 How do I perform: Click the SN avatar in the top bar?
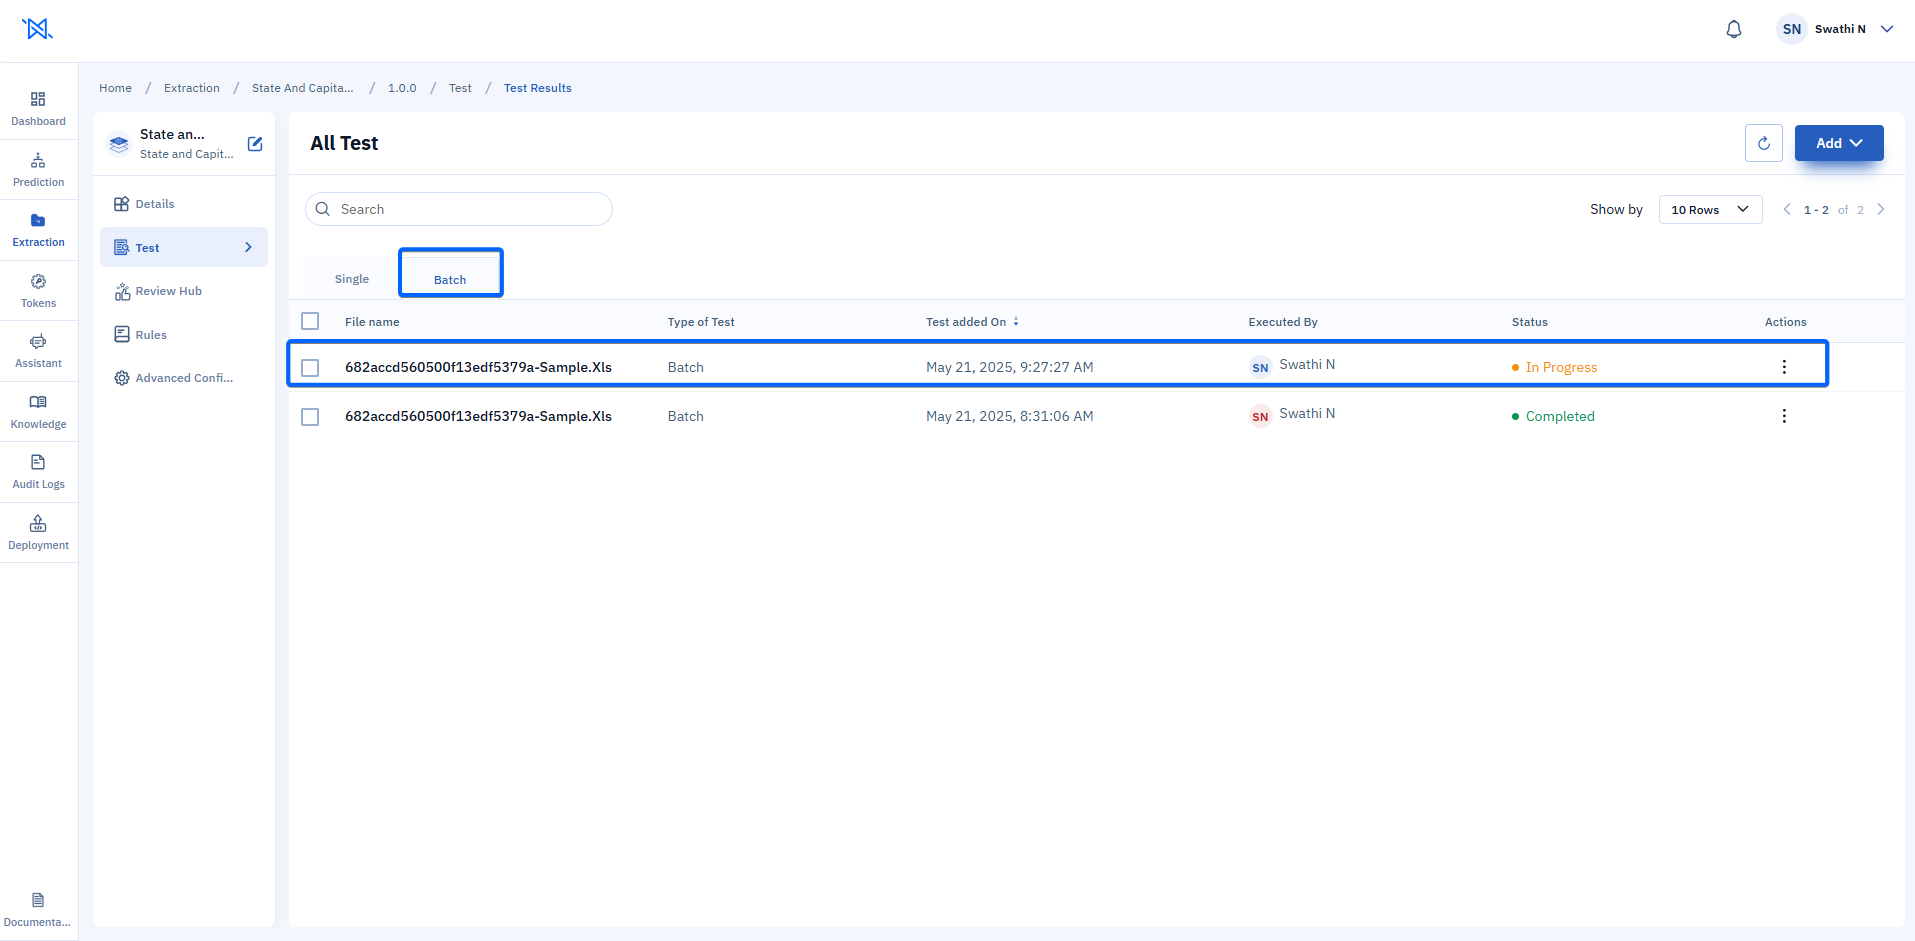1792,29
